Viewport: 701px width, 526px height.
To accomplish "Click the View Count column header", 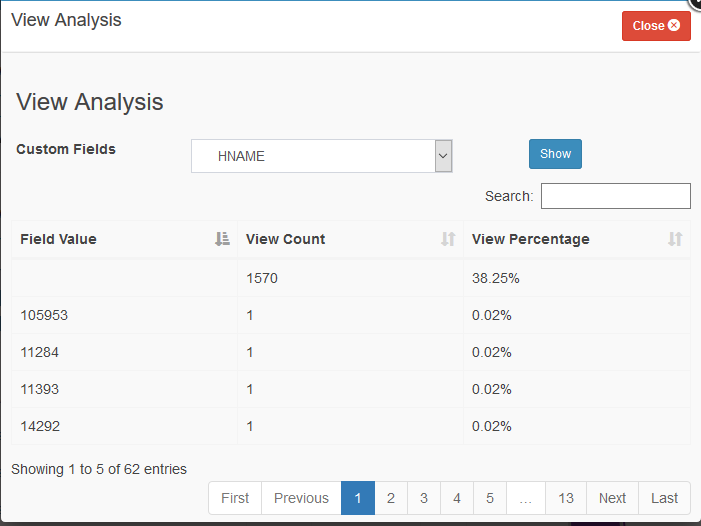I will [286, 239].
